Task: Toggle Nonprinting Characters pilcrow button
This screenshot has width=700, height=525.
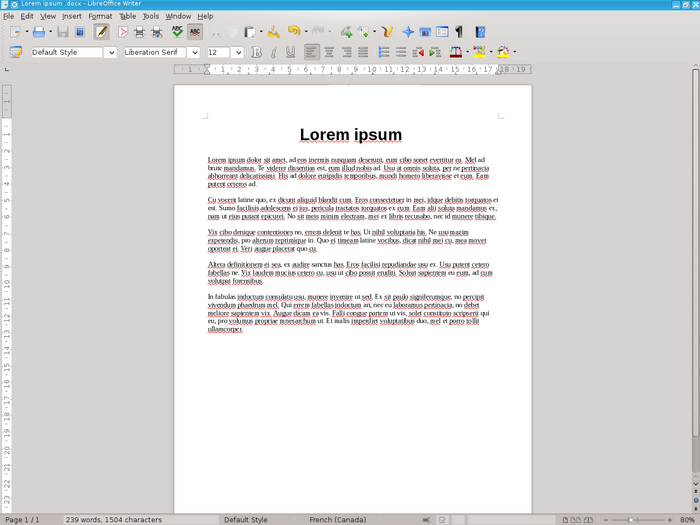Action: point(459,32)
